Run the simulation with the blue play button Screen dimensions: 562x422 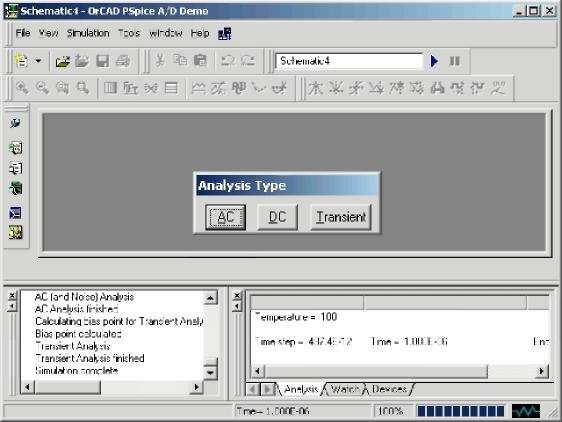click(x=434, y=61)
